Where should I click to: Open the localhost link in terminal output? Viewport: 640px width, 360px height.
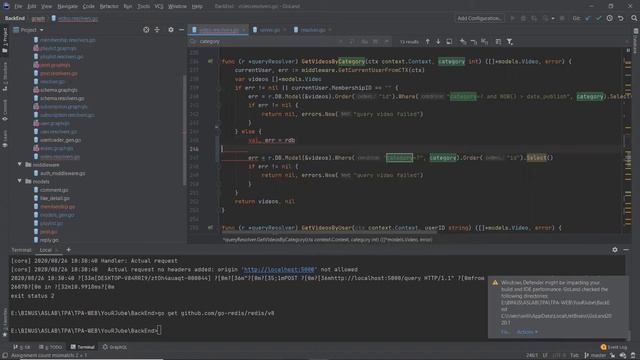point(279,269)
